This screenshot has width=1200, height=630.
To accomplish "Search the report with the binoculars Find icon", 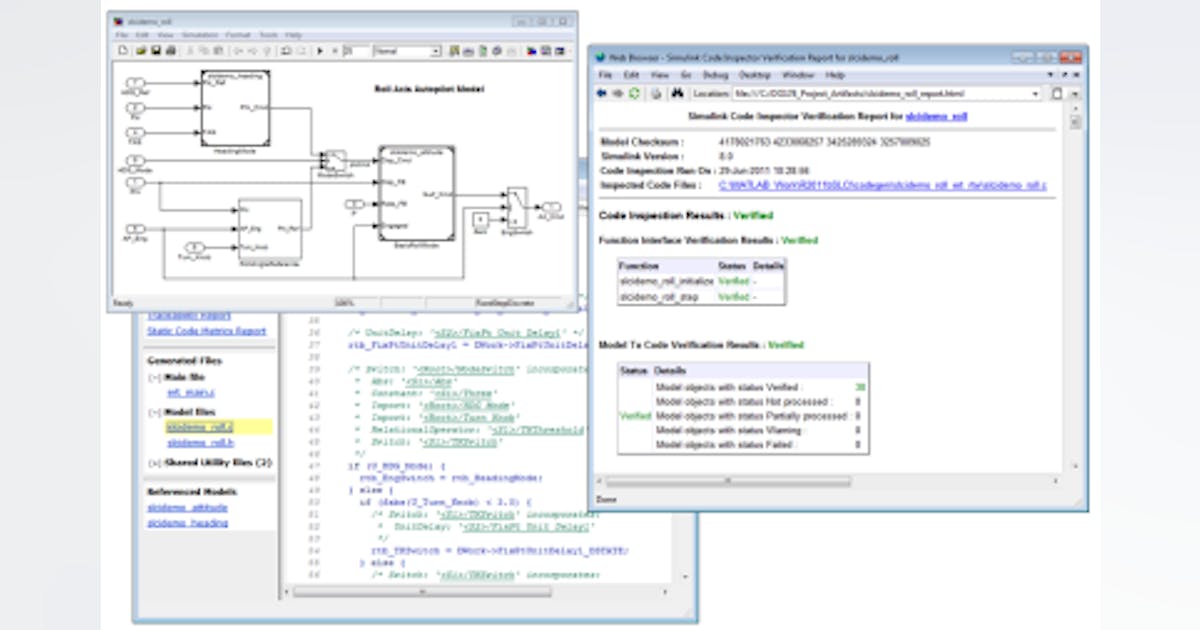I will 676,93.
